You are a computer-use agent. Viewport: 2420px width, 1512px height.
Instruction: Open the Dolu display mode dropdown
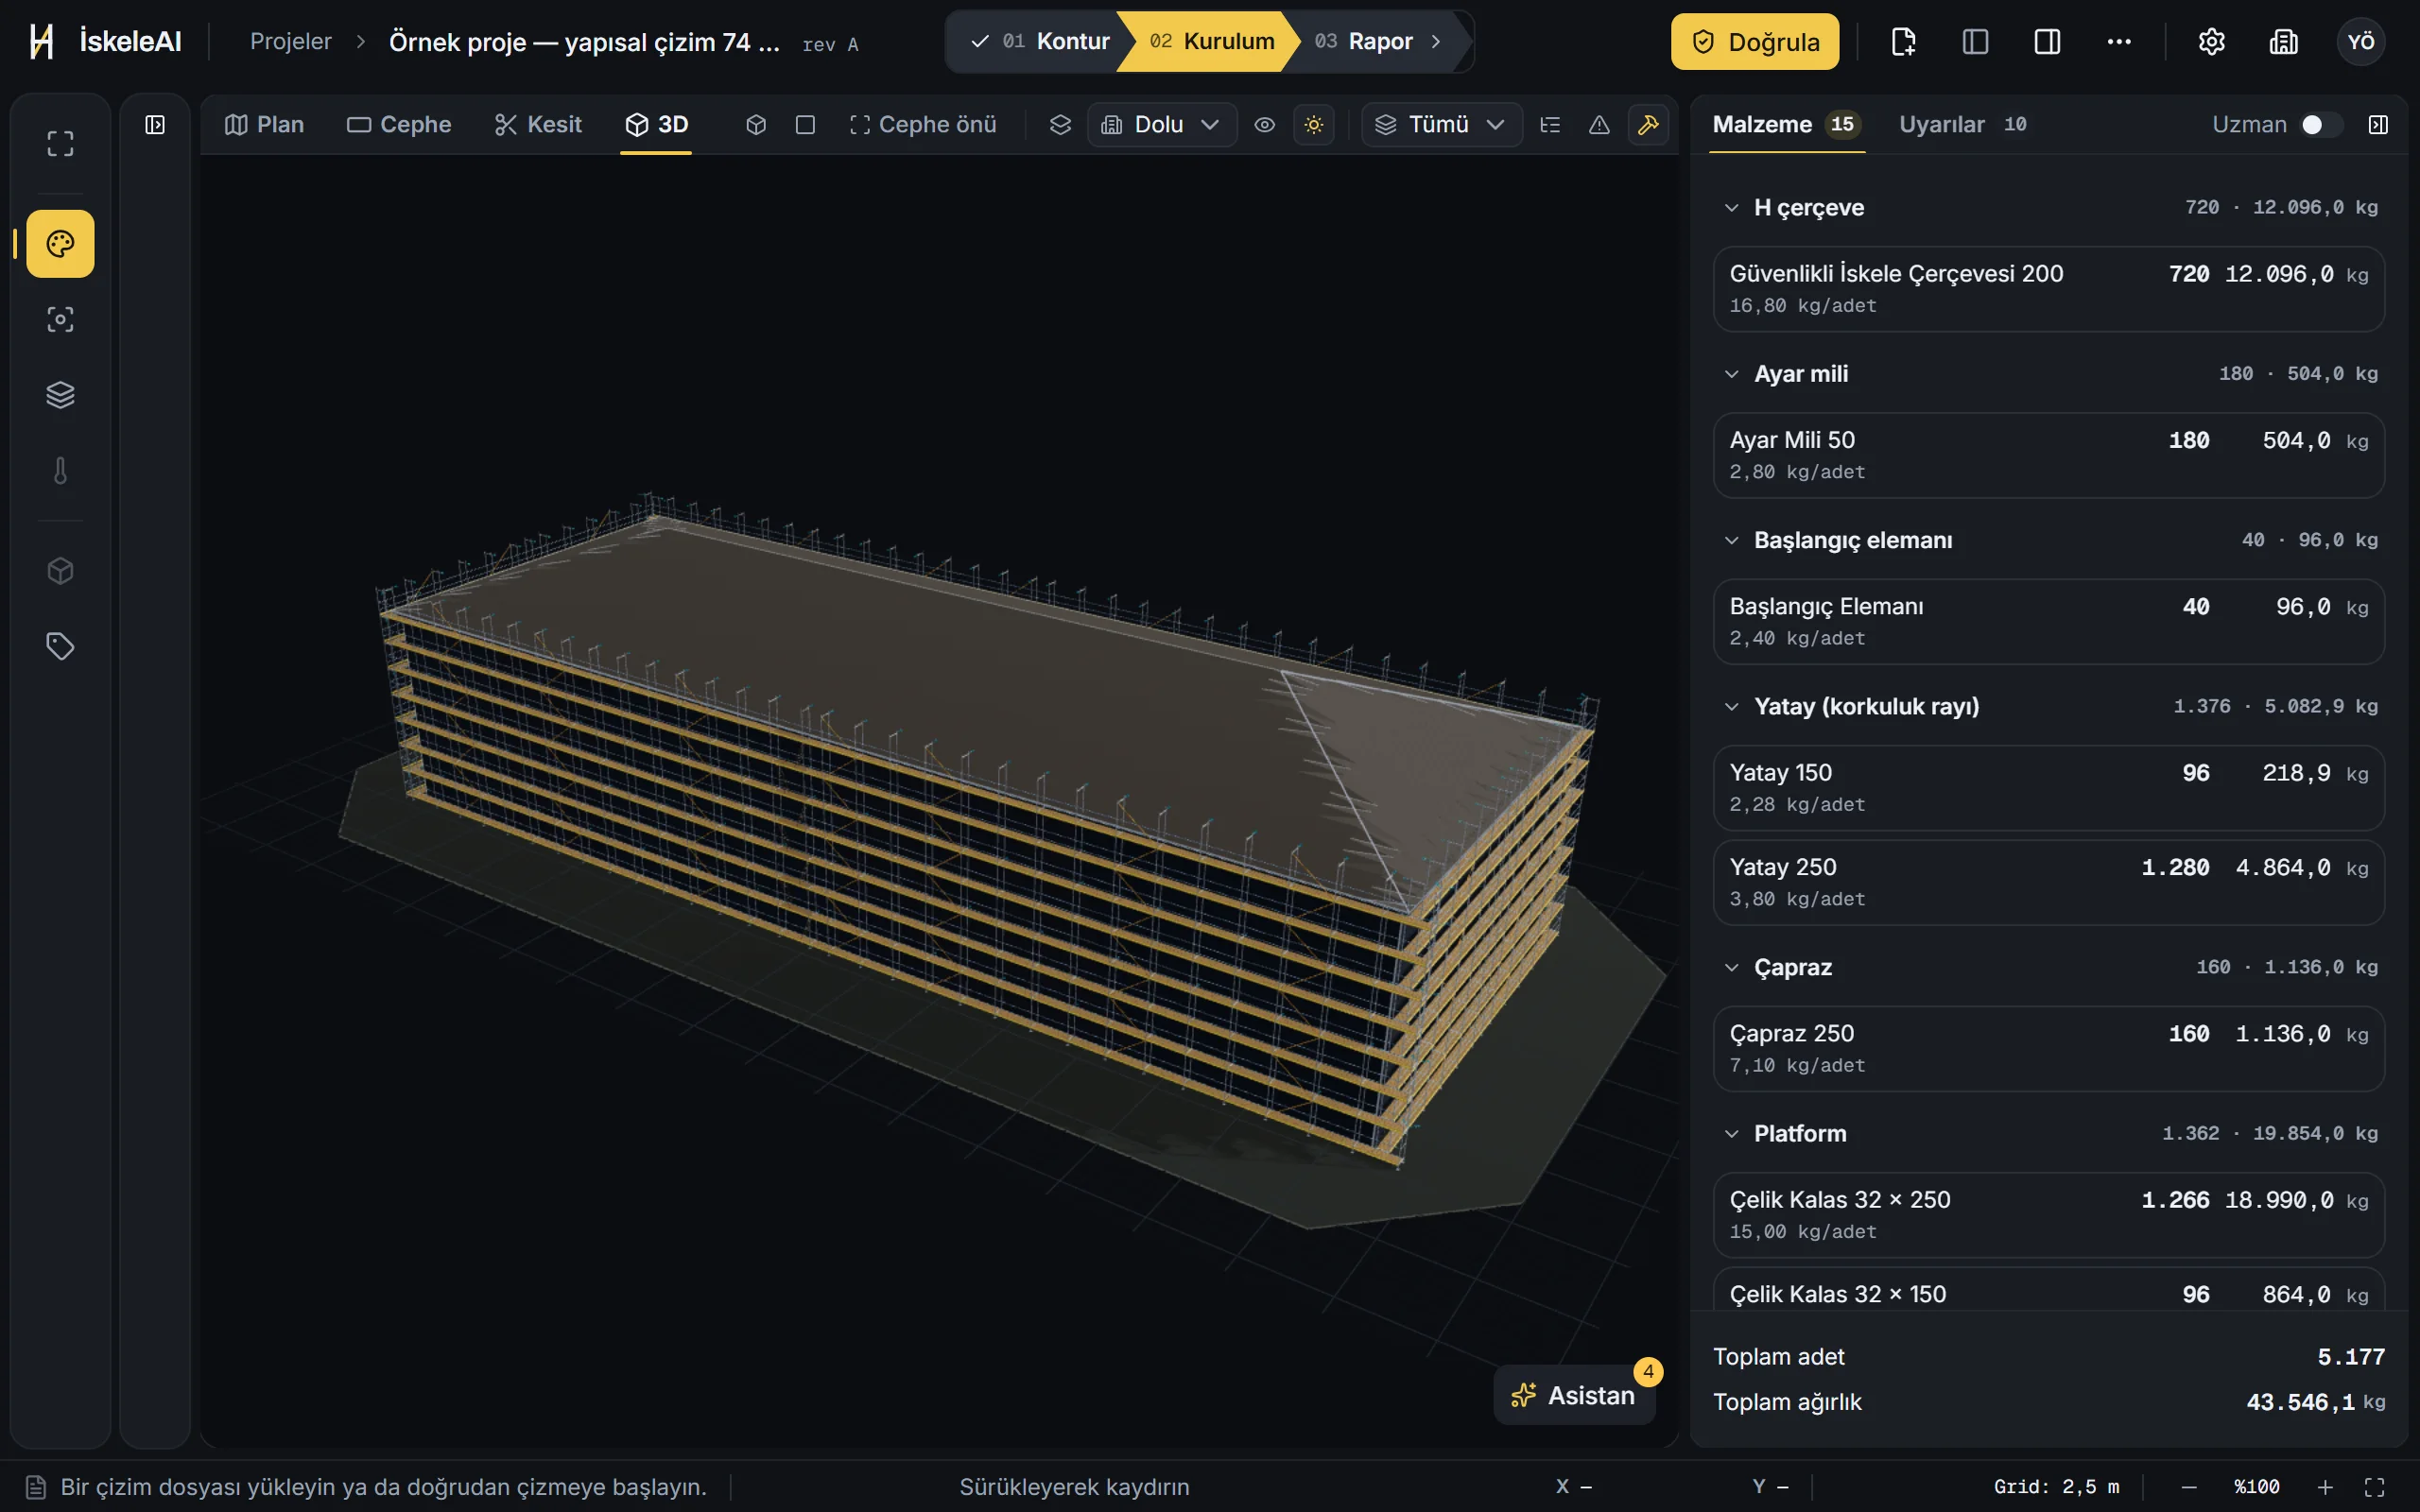click(x=1161, y=125)
